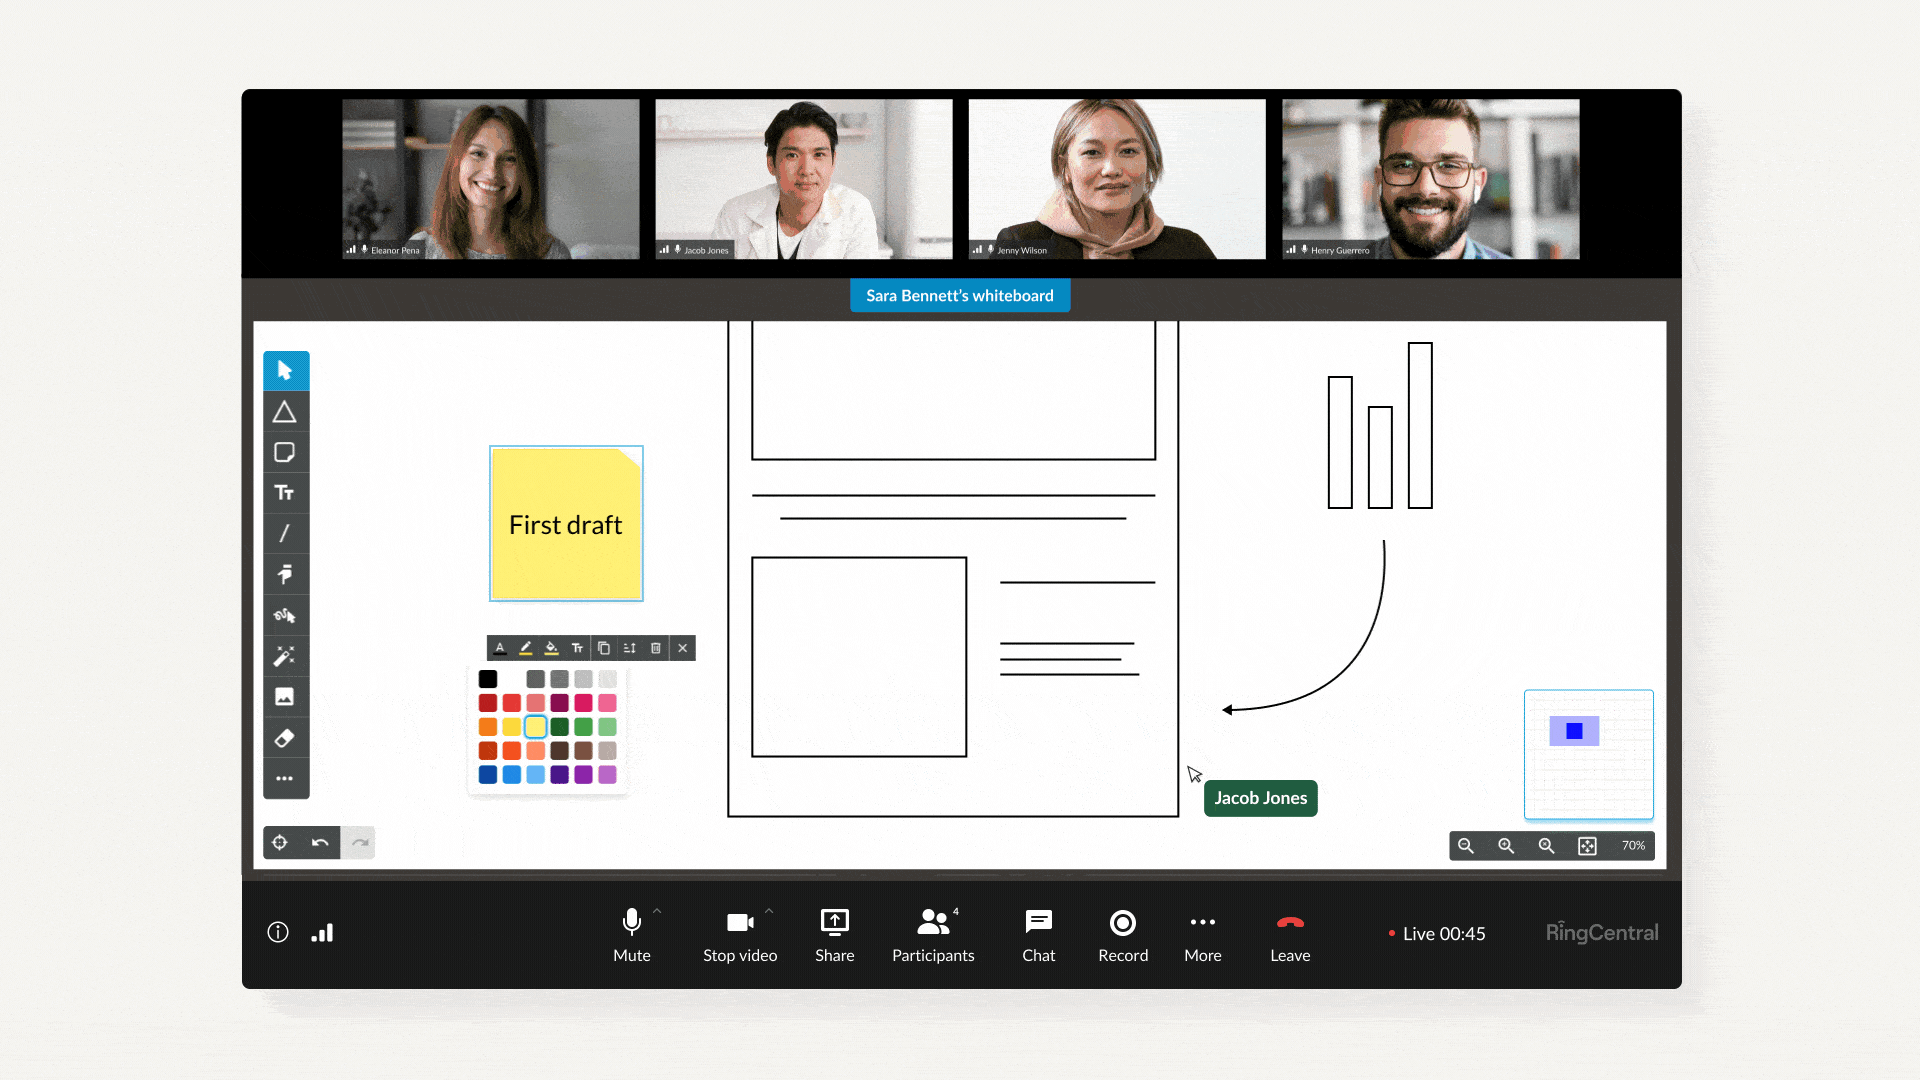1920x1080 pixels.
Task: Click Jacob Jones participant thumbnail
Action: [x=803, y=178]
